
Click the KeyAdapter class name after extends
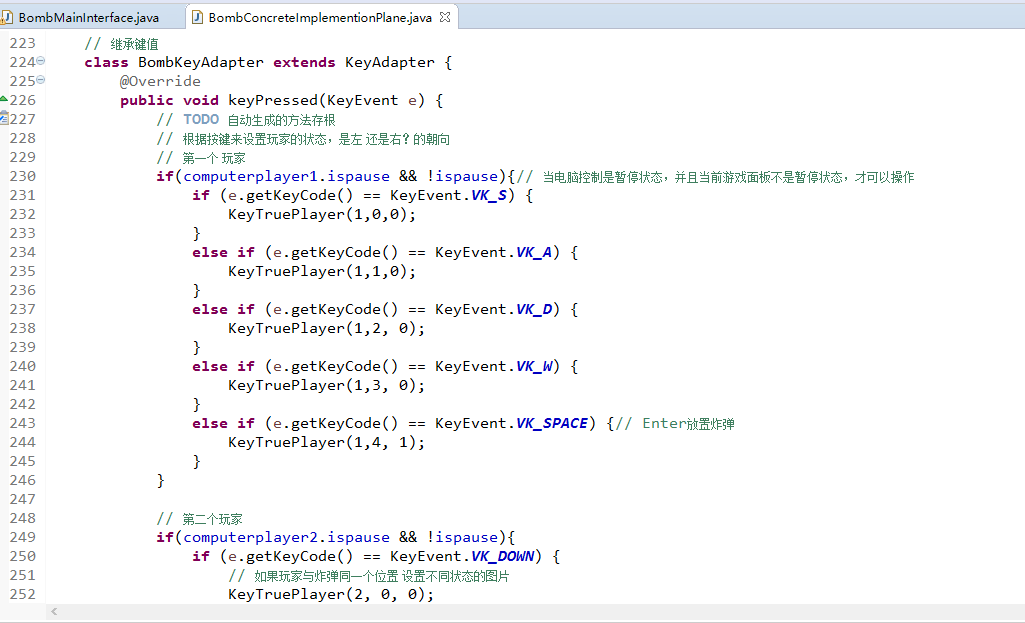(x=390, y=62)
